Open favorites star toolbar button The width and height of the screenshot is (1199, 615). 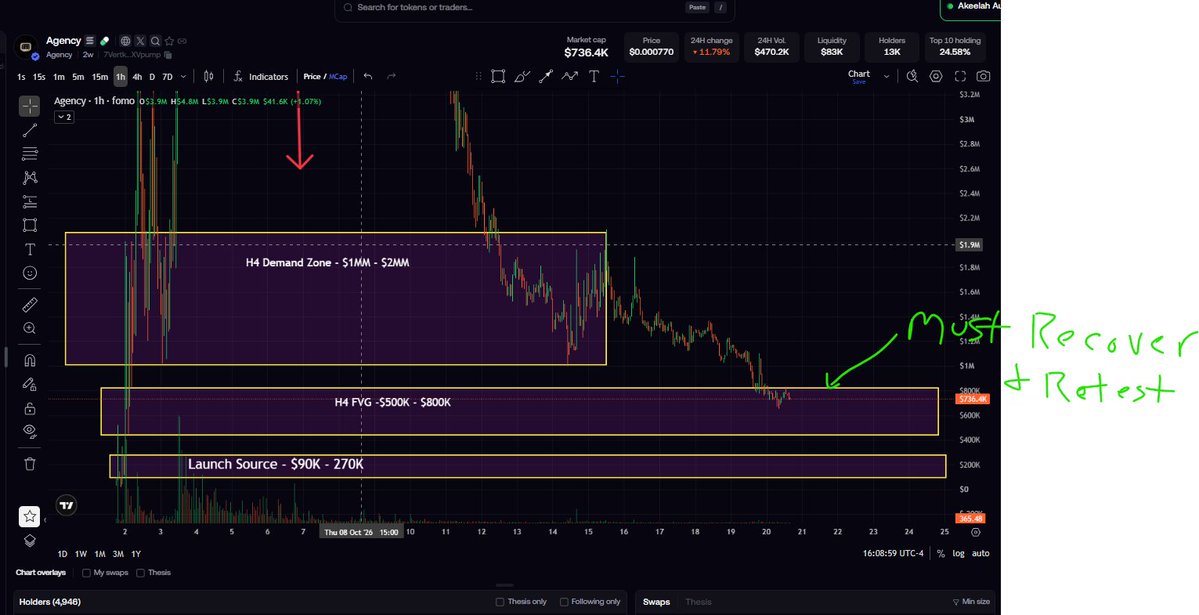click(29, 516)
